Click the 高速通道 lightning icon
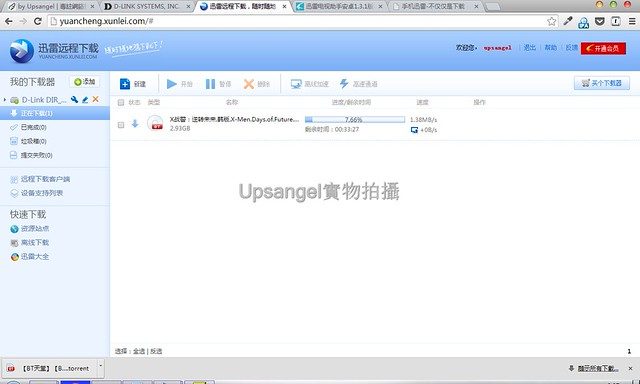640x384 pixels. click(344, 84)
